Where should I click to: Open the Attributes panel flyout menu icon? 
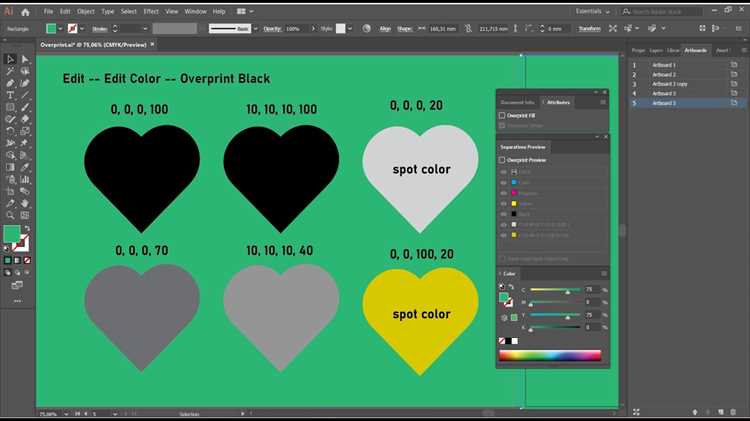pyautogui.click(x=603, y=102)
